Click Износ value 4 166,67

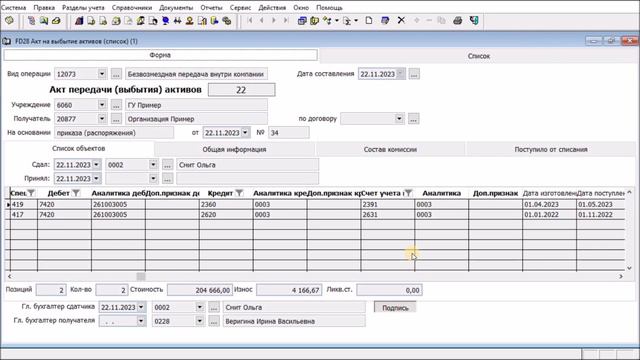pyautogui.click(x=289, y=290)
